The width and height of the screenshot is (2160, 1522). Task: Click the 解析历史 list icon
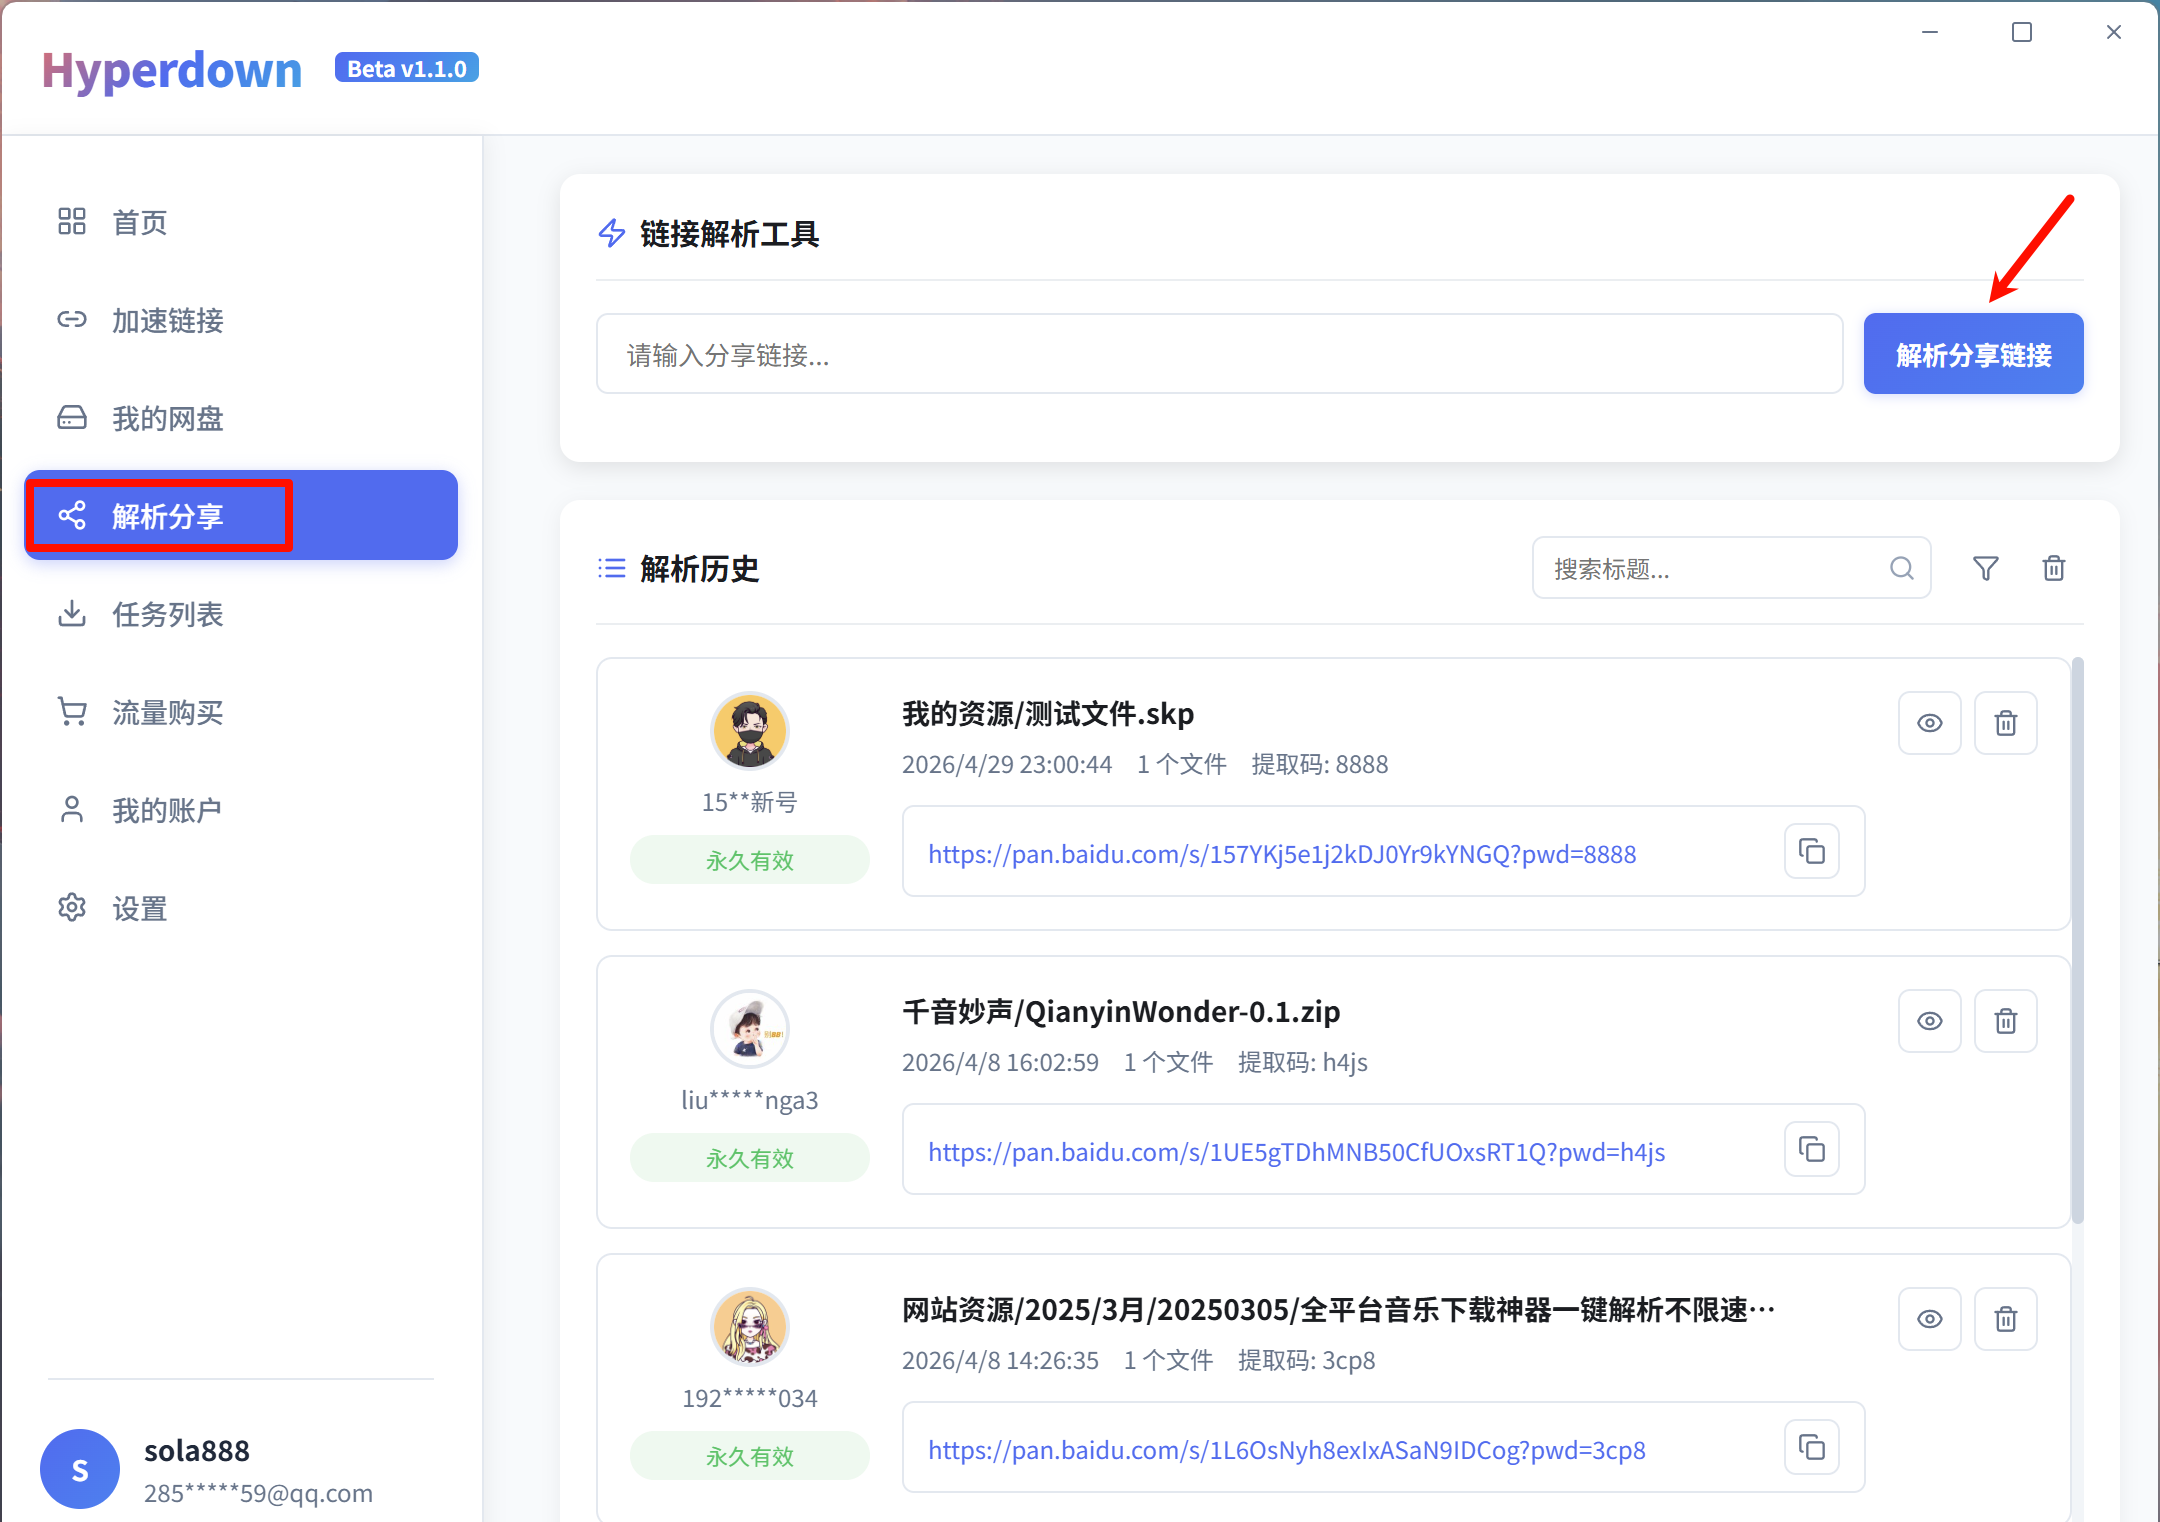(612, 568)
